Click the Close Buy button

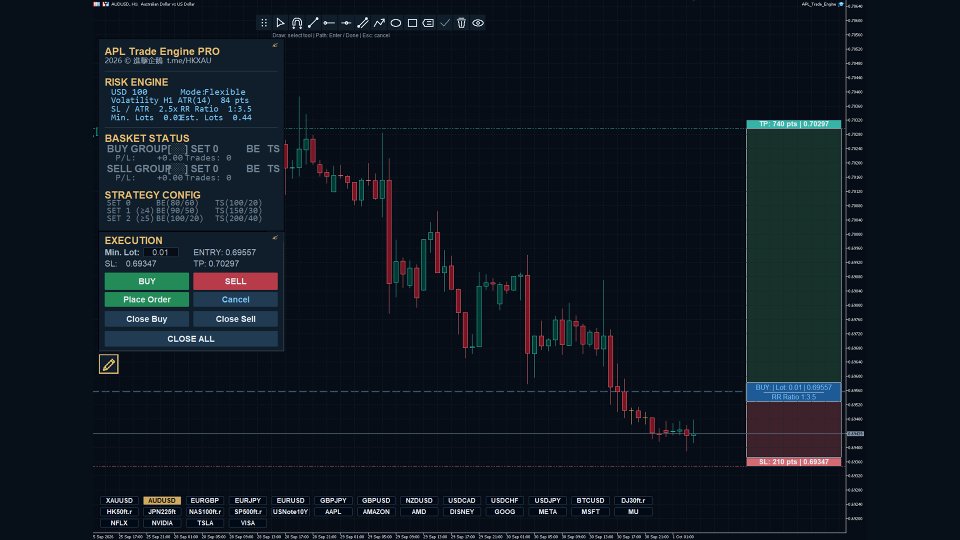click(x=147, y=319)
